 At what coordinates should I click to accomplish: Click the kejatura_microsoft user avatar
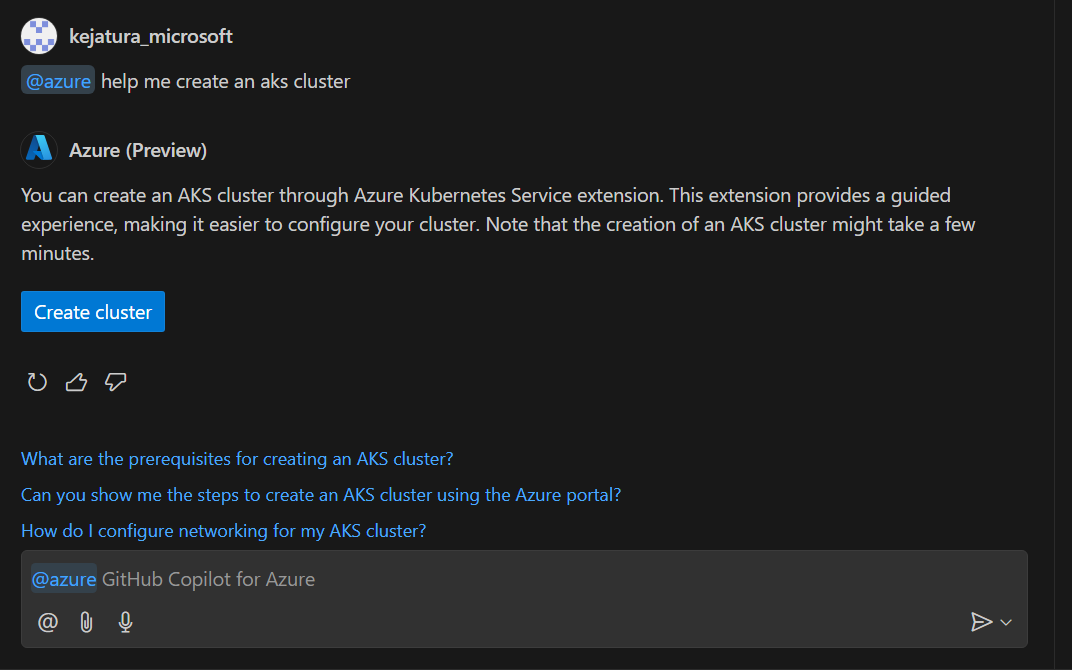39,36
